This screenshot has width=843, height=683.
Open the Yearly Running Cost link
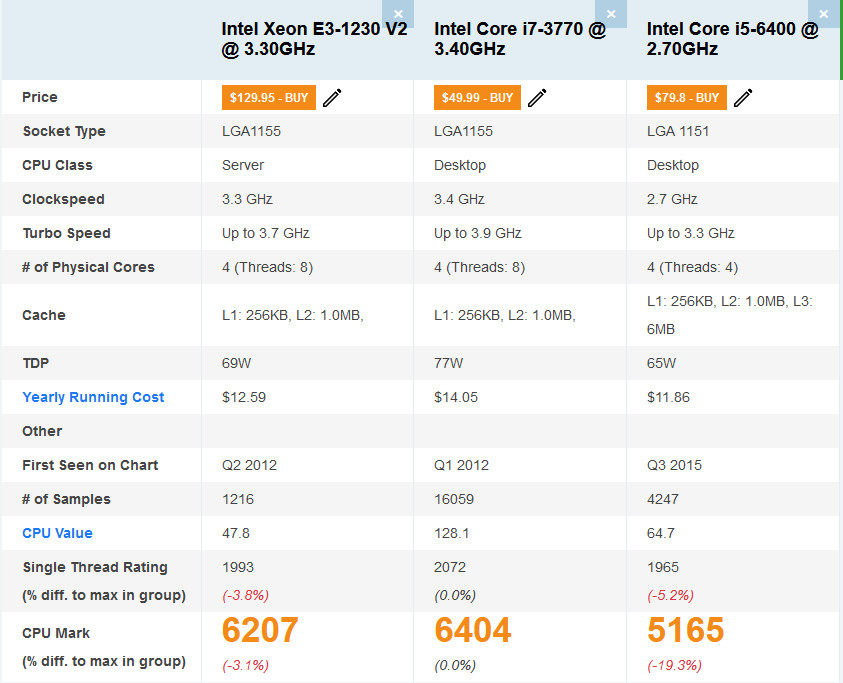point(93,397)
